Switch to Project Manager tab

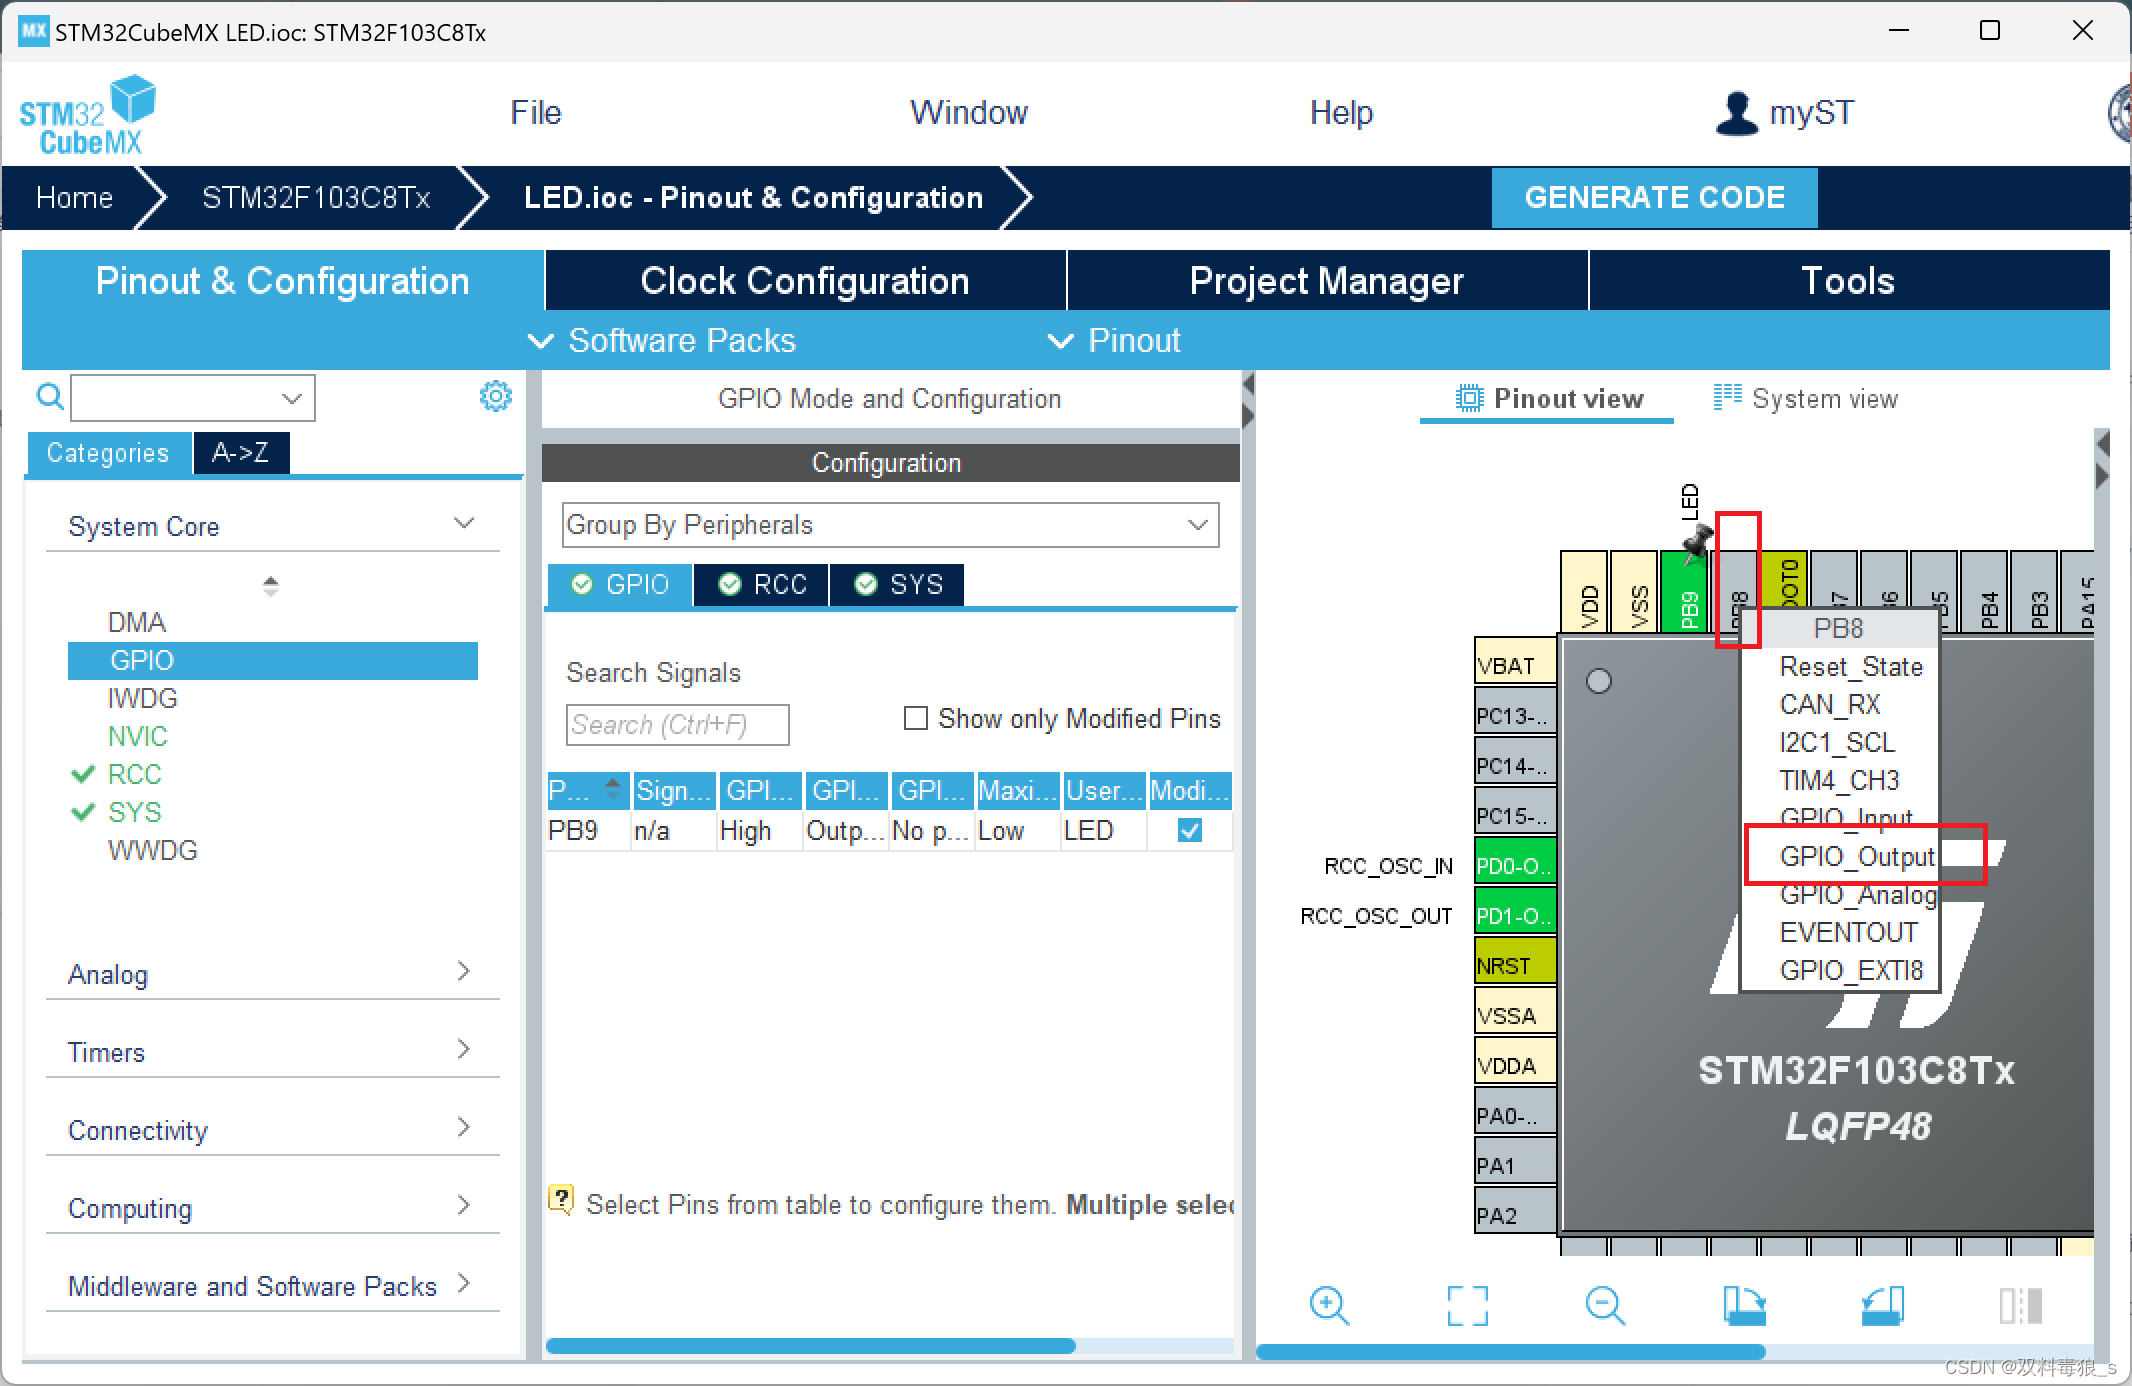click(1327, 281)
